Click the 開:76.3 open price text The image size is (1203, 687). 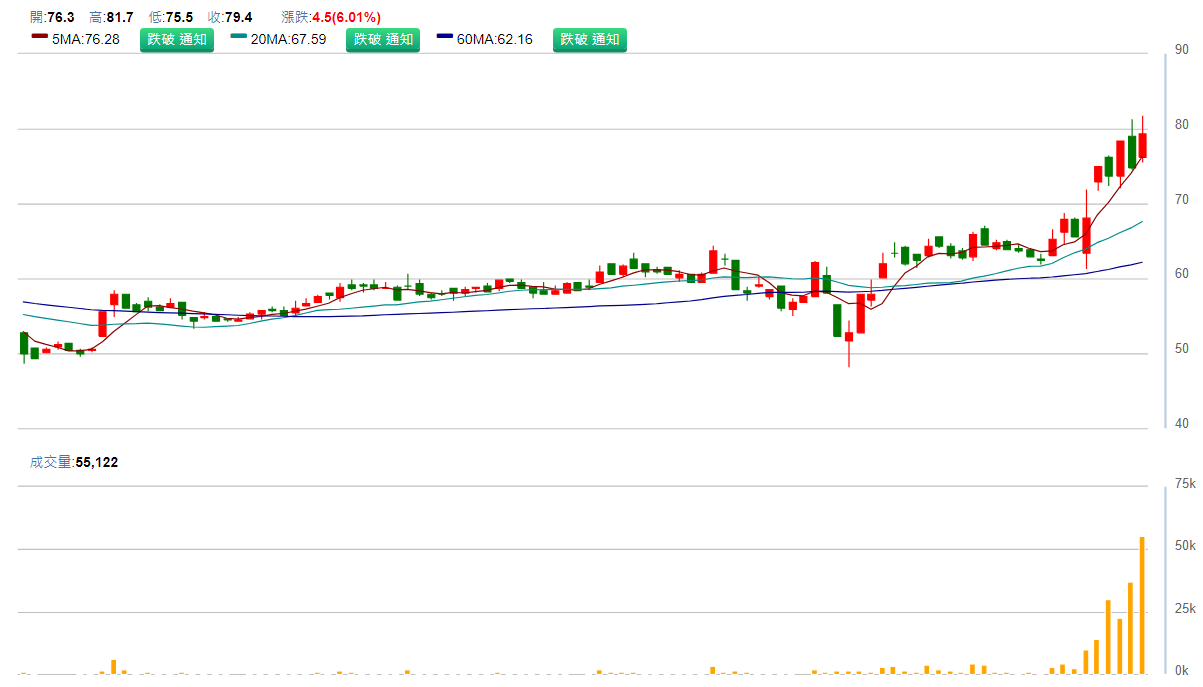[53, 17]
